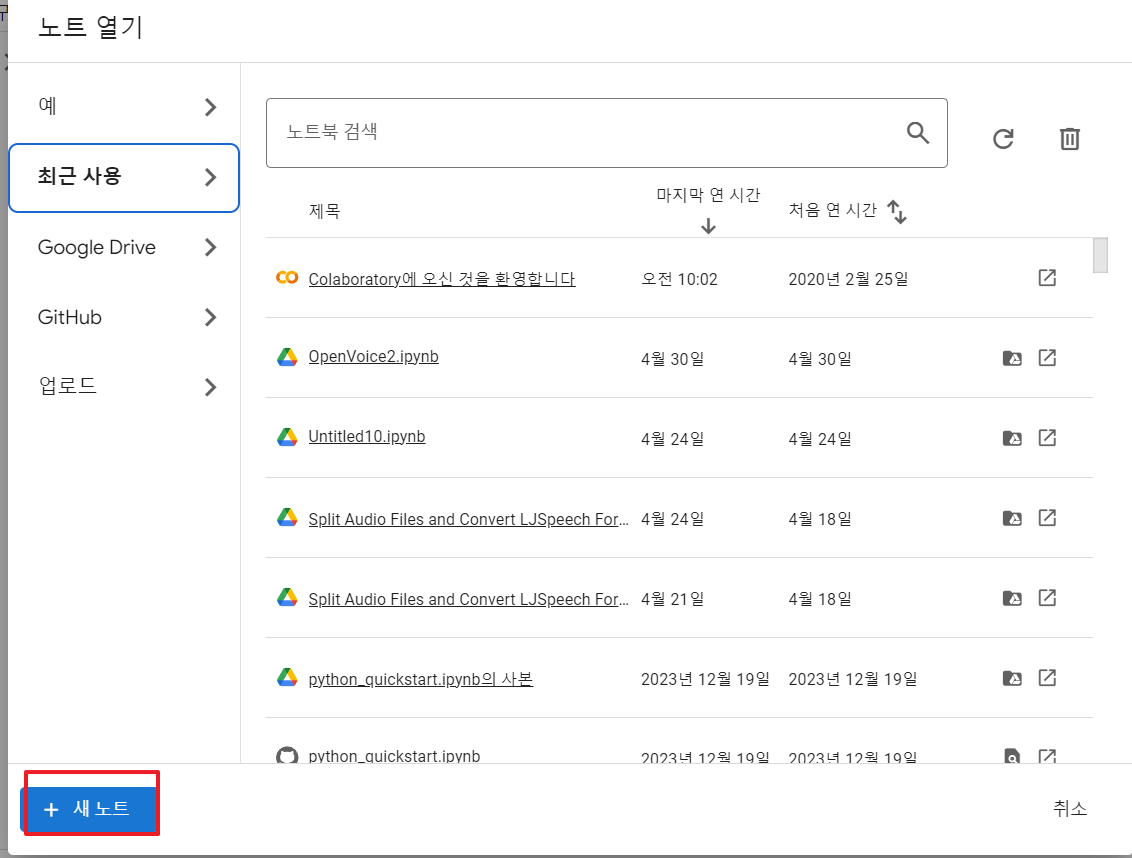Image resolution: width=1132 pixels, height=858 pixels.
Task: Click the 마지막 연 시간 header text
Action: (x=708, y=195)
